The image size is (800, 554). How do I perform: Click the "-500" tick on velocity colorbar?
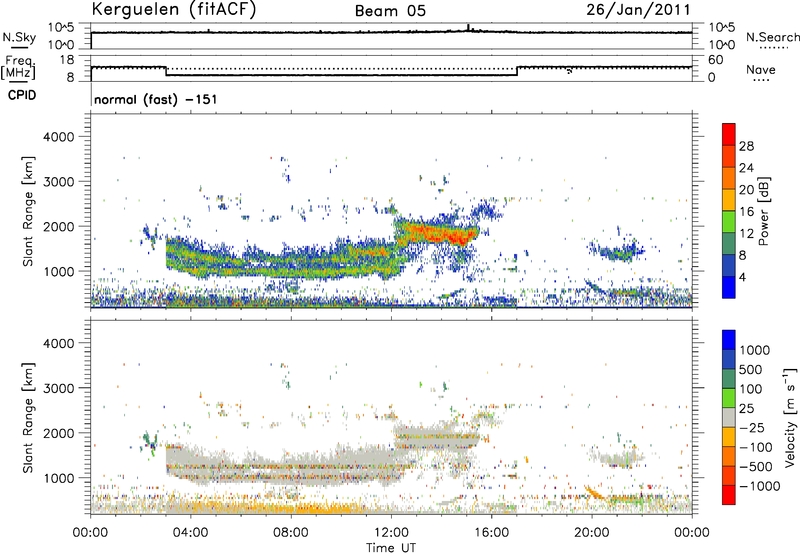755,467
